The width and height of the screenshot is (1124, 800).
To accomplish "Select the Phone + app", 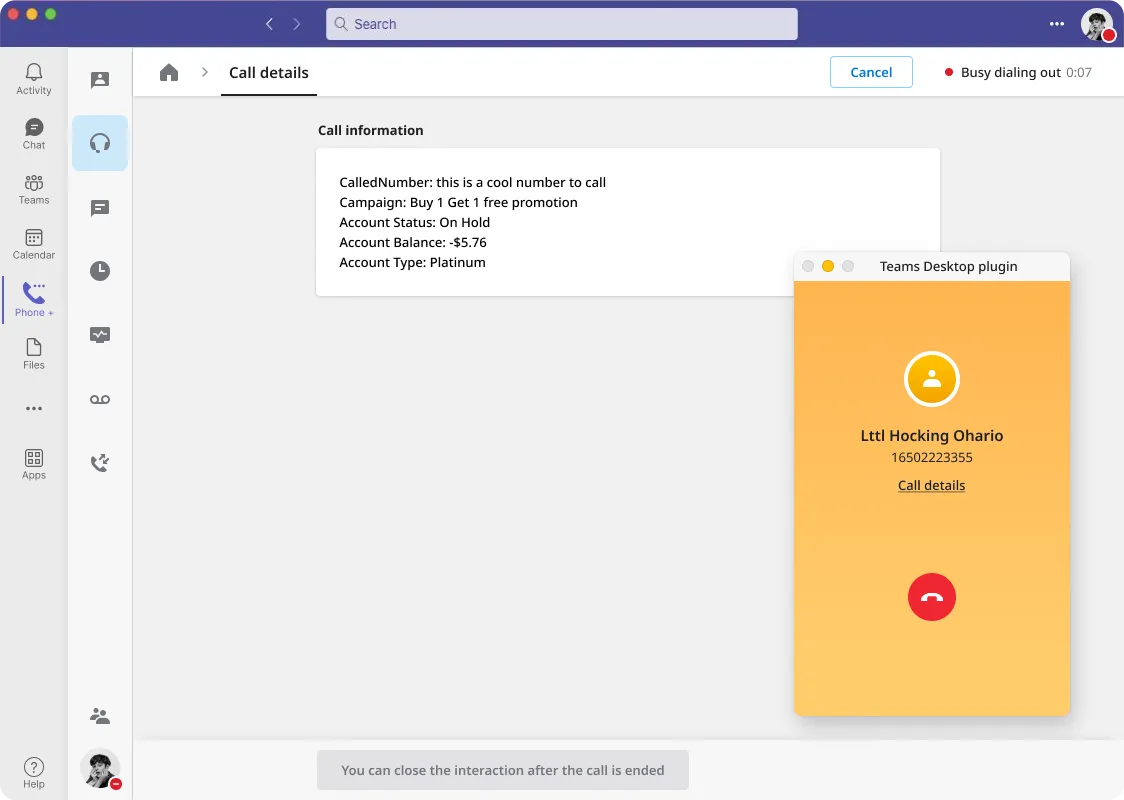I will 34,300.
